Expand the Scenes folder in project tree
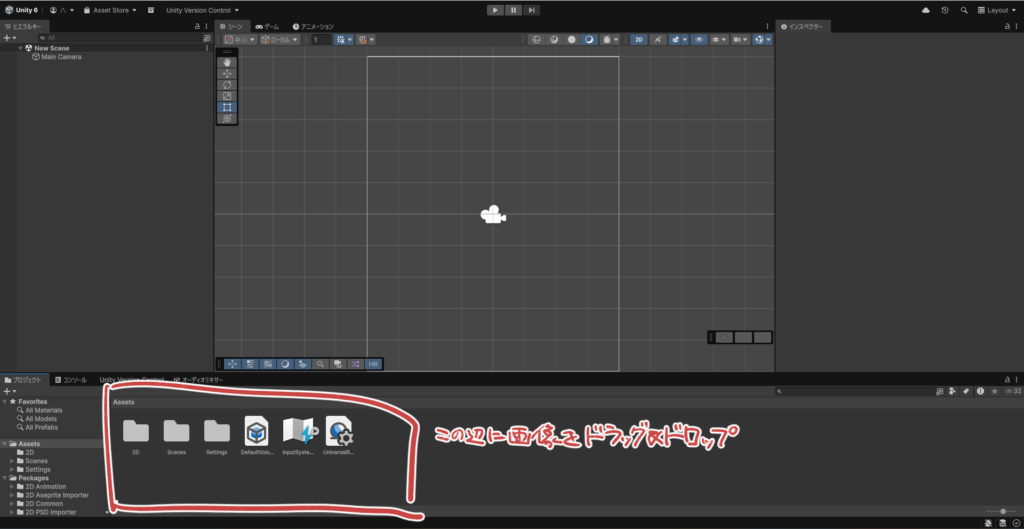The height and width of the screenshot is (529, 1024). pyautogui.click(x=12, y=461)
